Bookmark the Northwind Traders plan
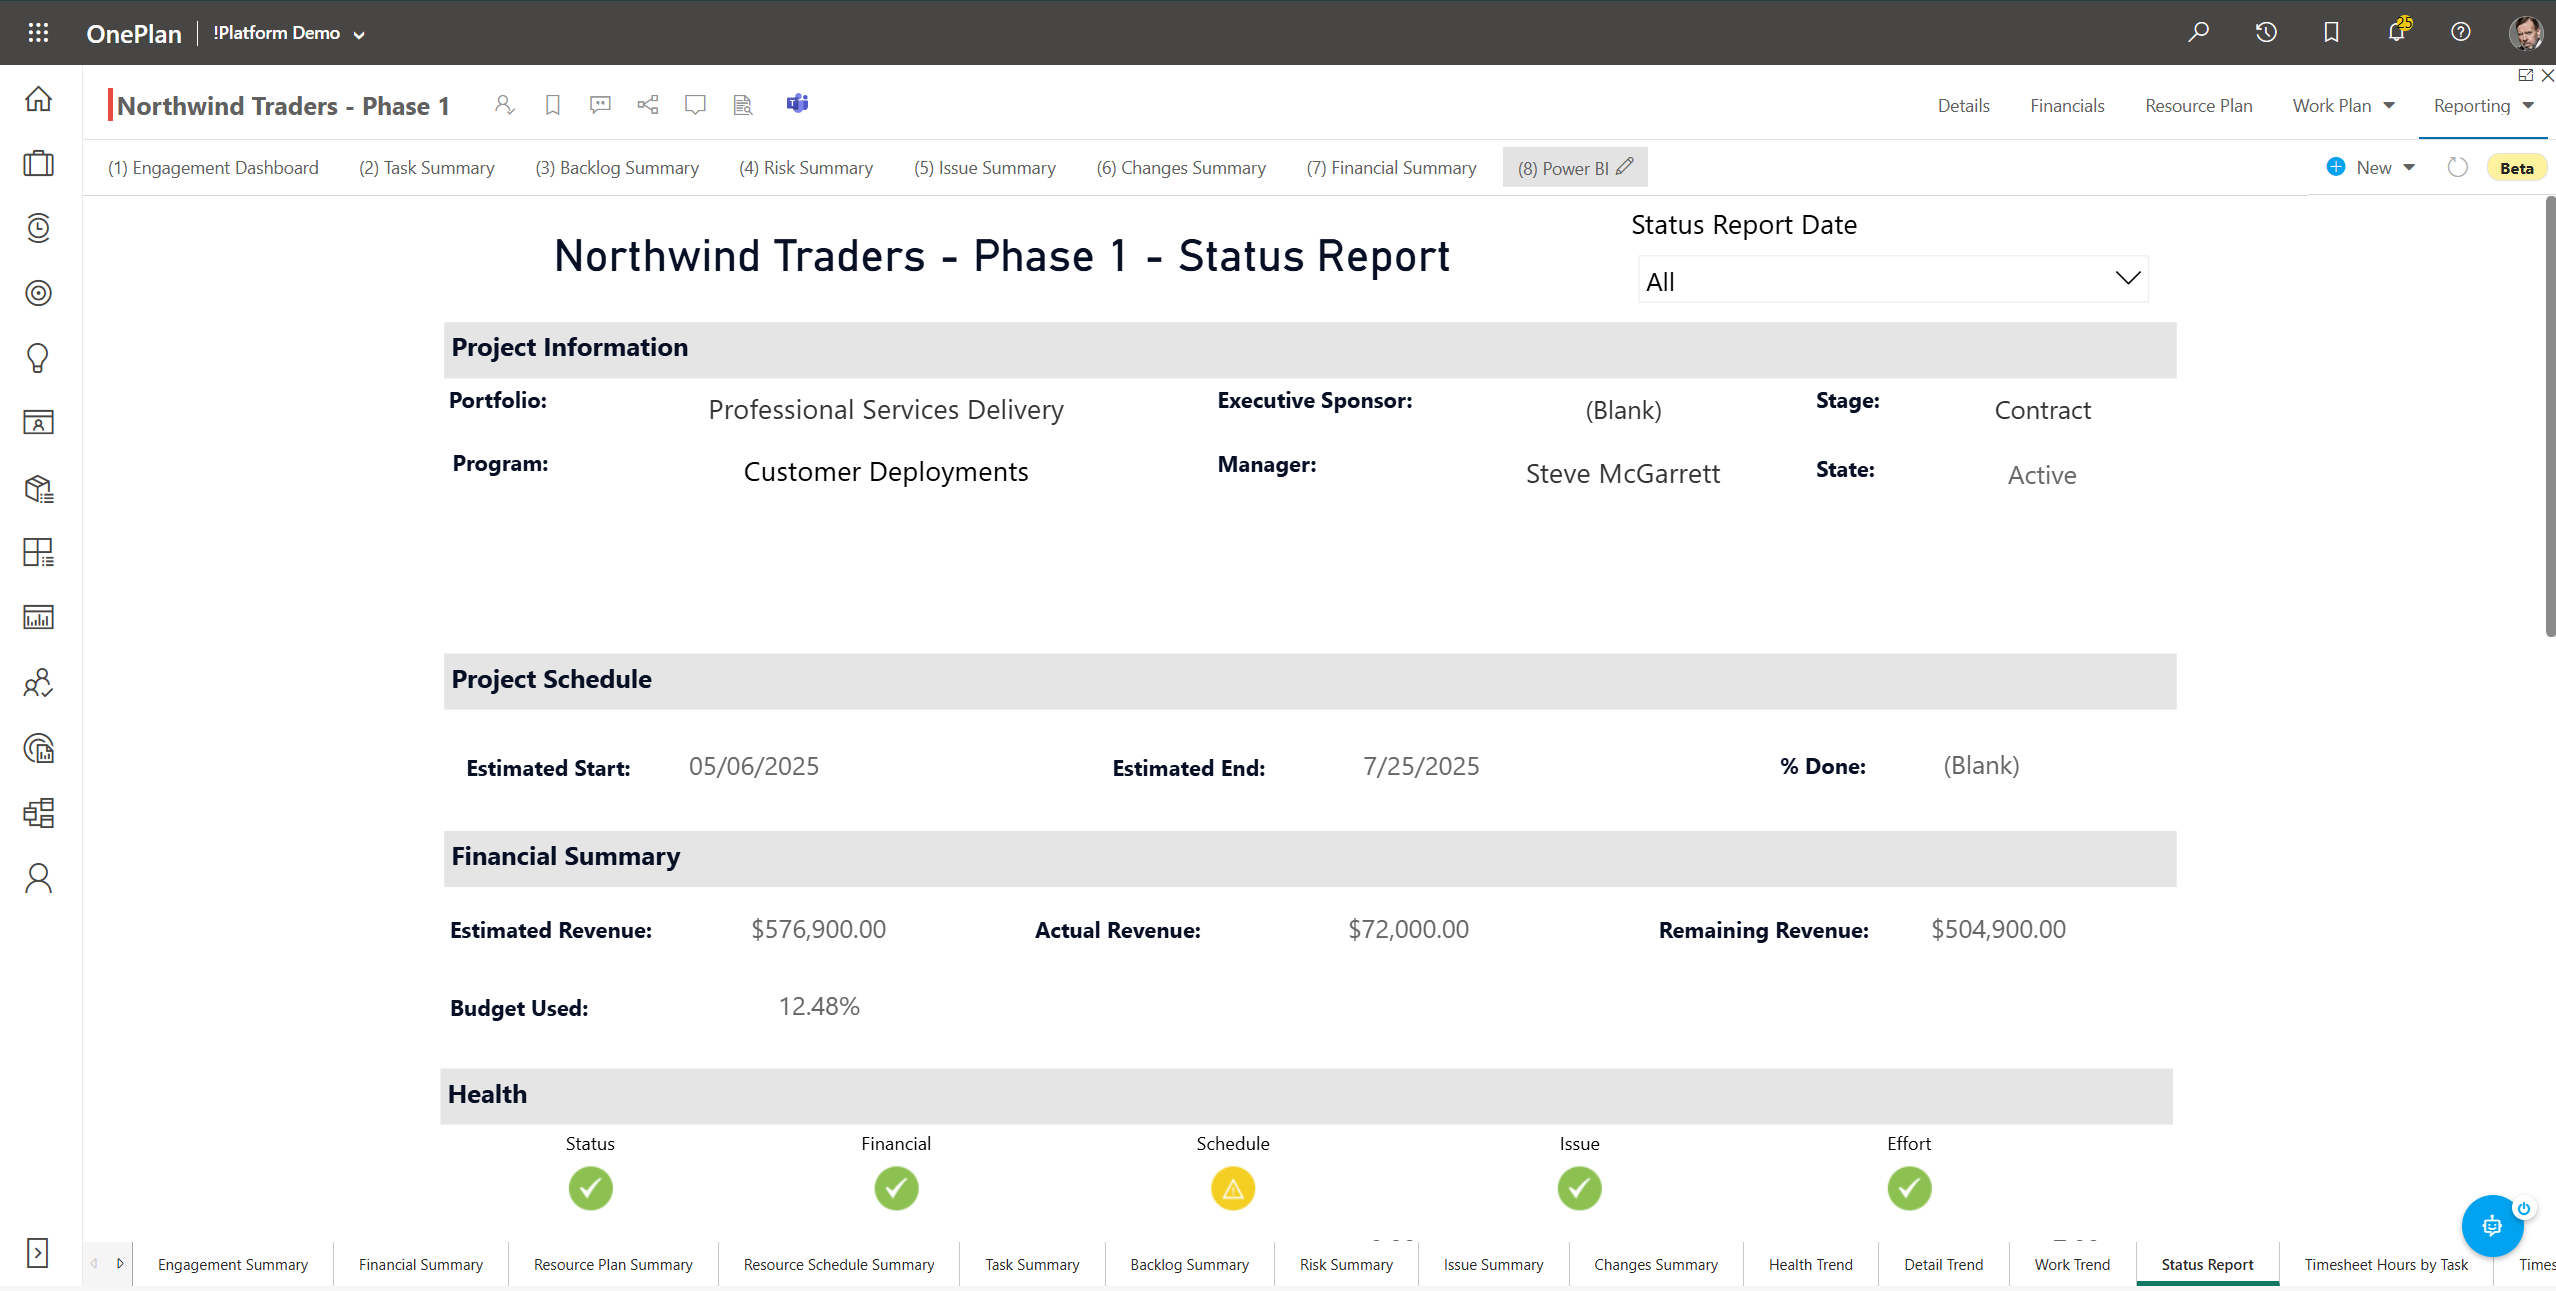Viewport: 2556px width, 1291px height. coord(552,104)
